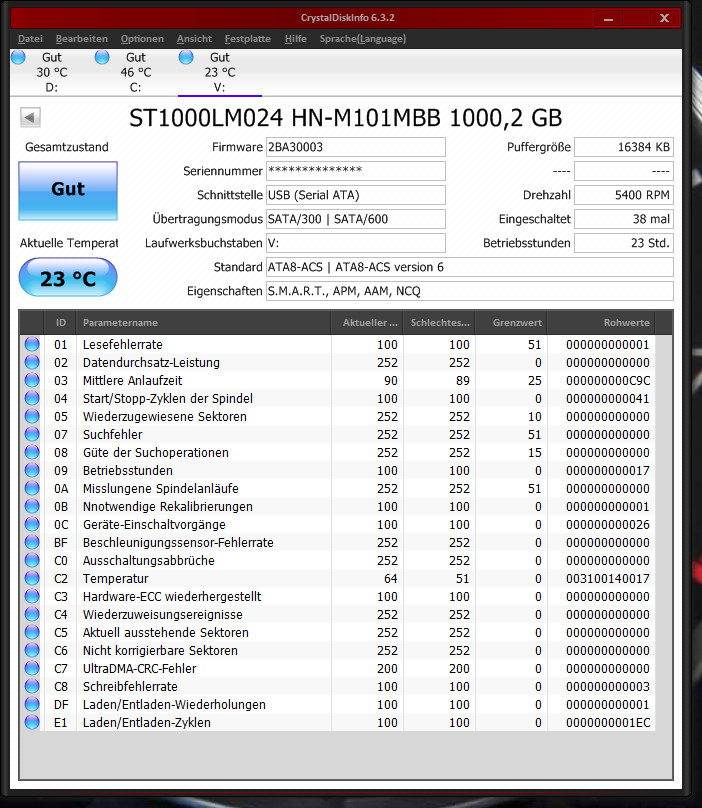
Task: Click status orb for Nicht korrigierbare Sektoren
Action: coord(32,650)
